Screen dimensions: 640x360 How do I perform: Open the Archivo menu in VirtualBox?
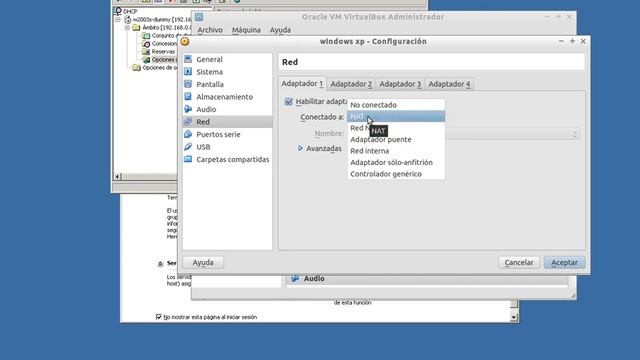coord(210,30)
